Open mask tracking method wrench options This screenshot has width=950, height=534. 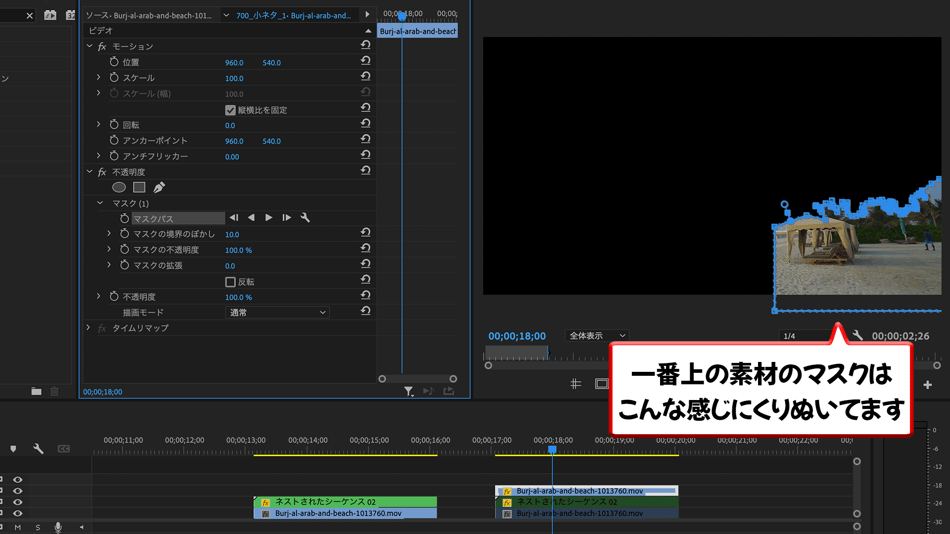tap(305, 218)
